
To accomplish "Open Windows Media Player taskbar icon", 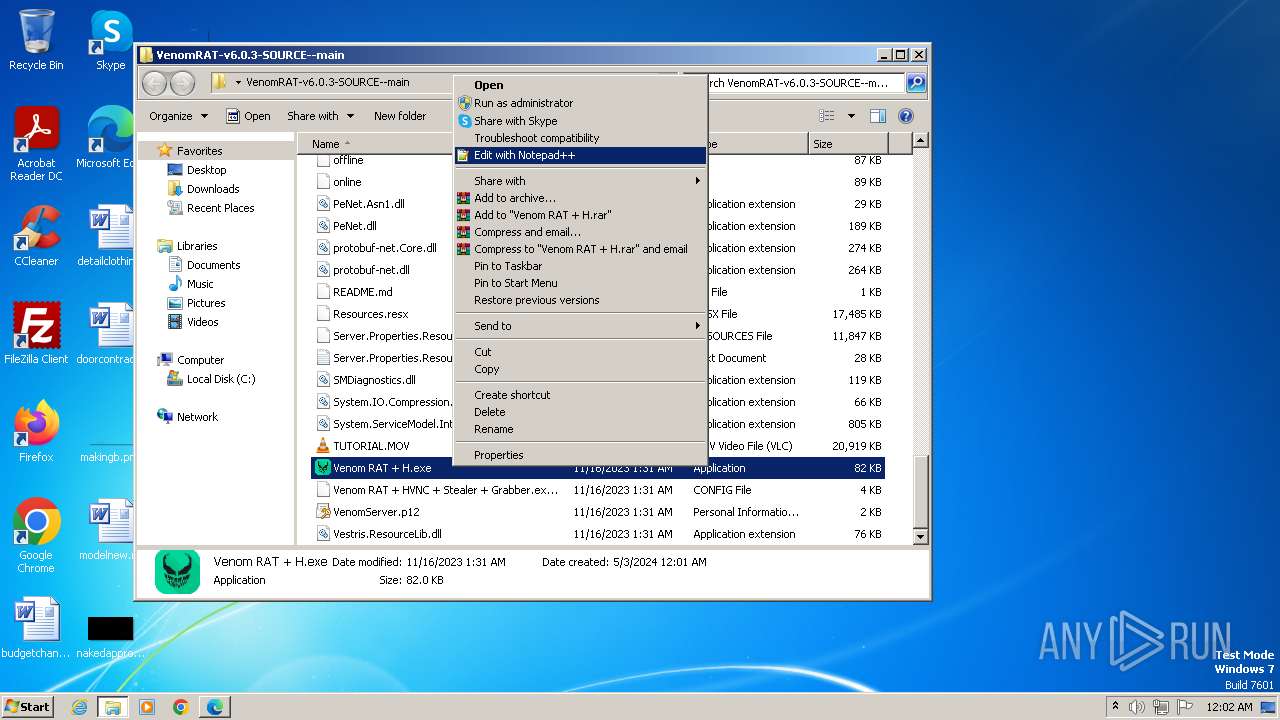I will coord(147,707).
